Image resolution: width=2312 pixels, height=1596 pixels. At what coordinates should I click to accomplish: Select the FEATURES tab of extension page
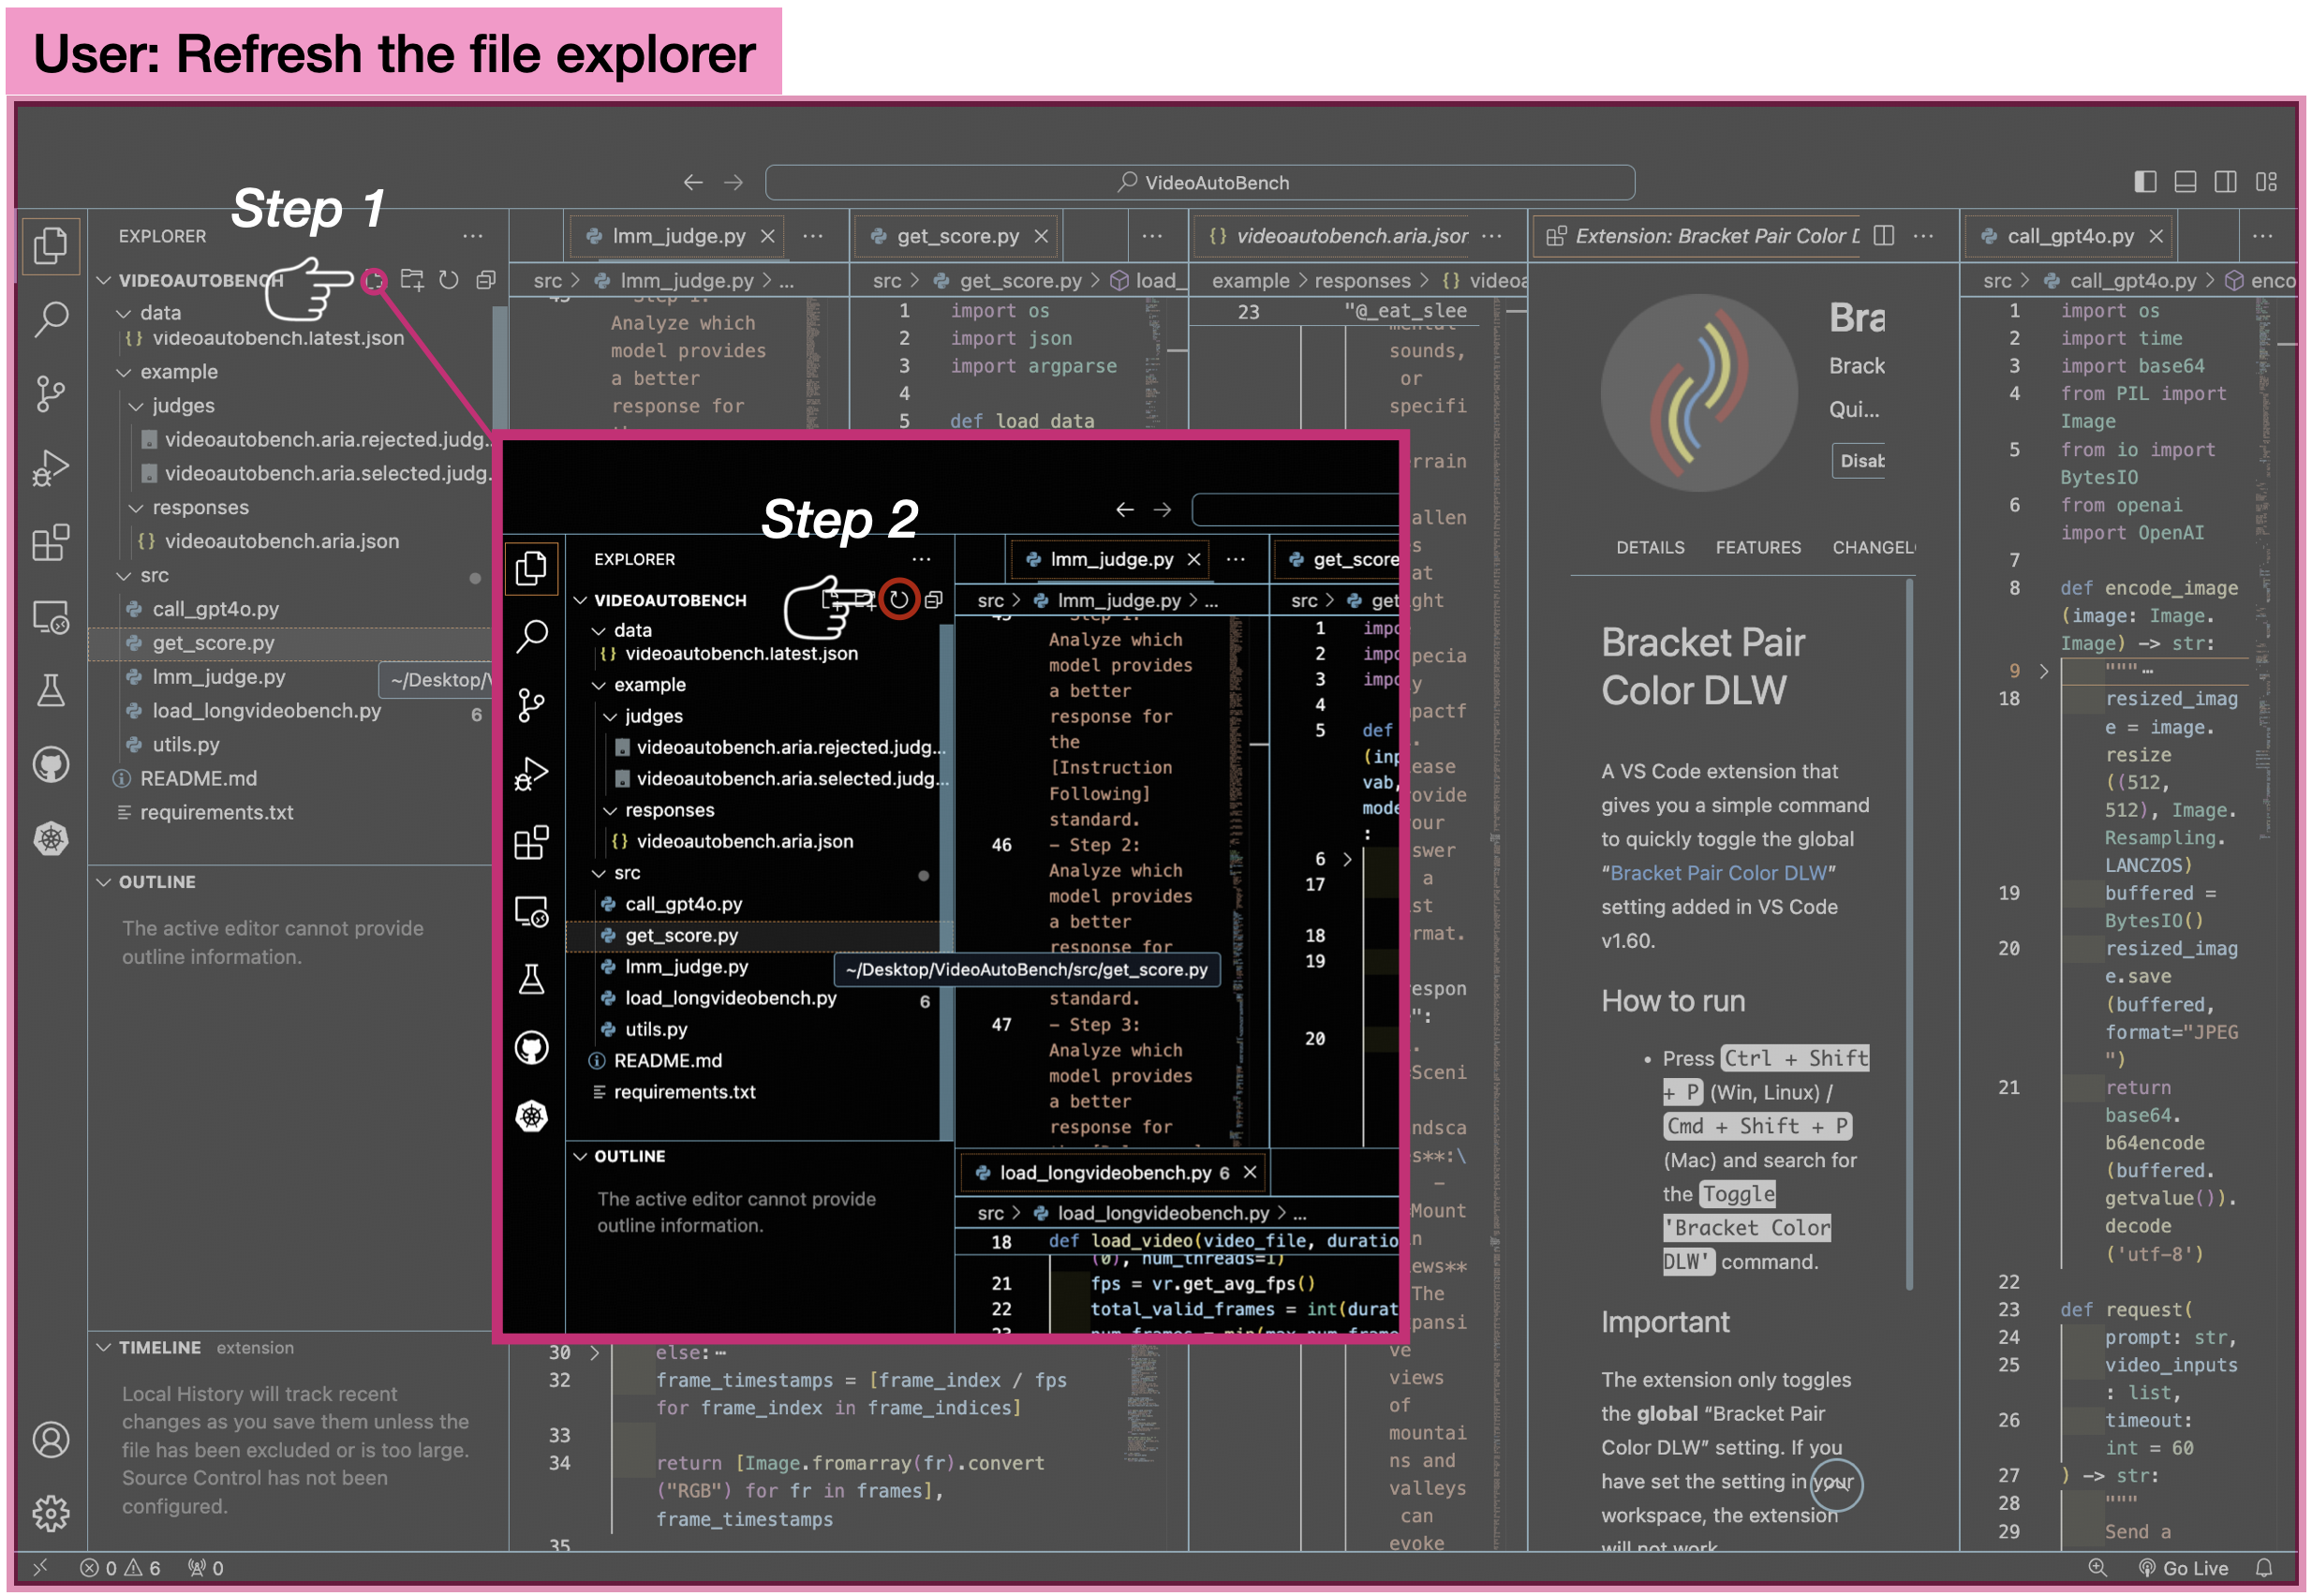(x=1757, y=548)
